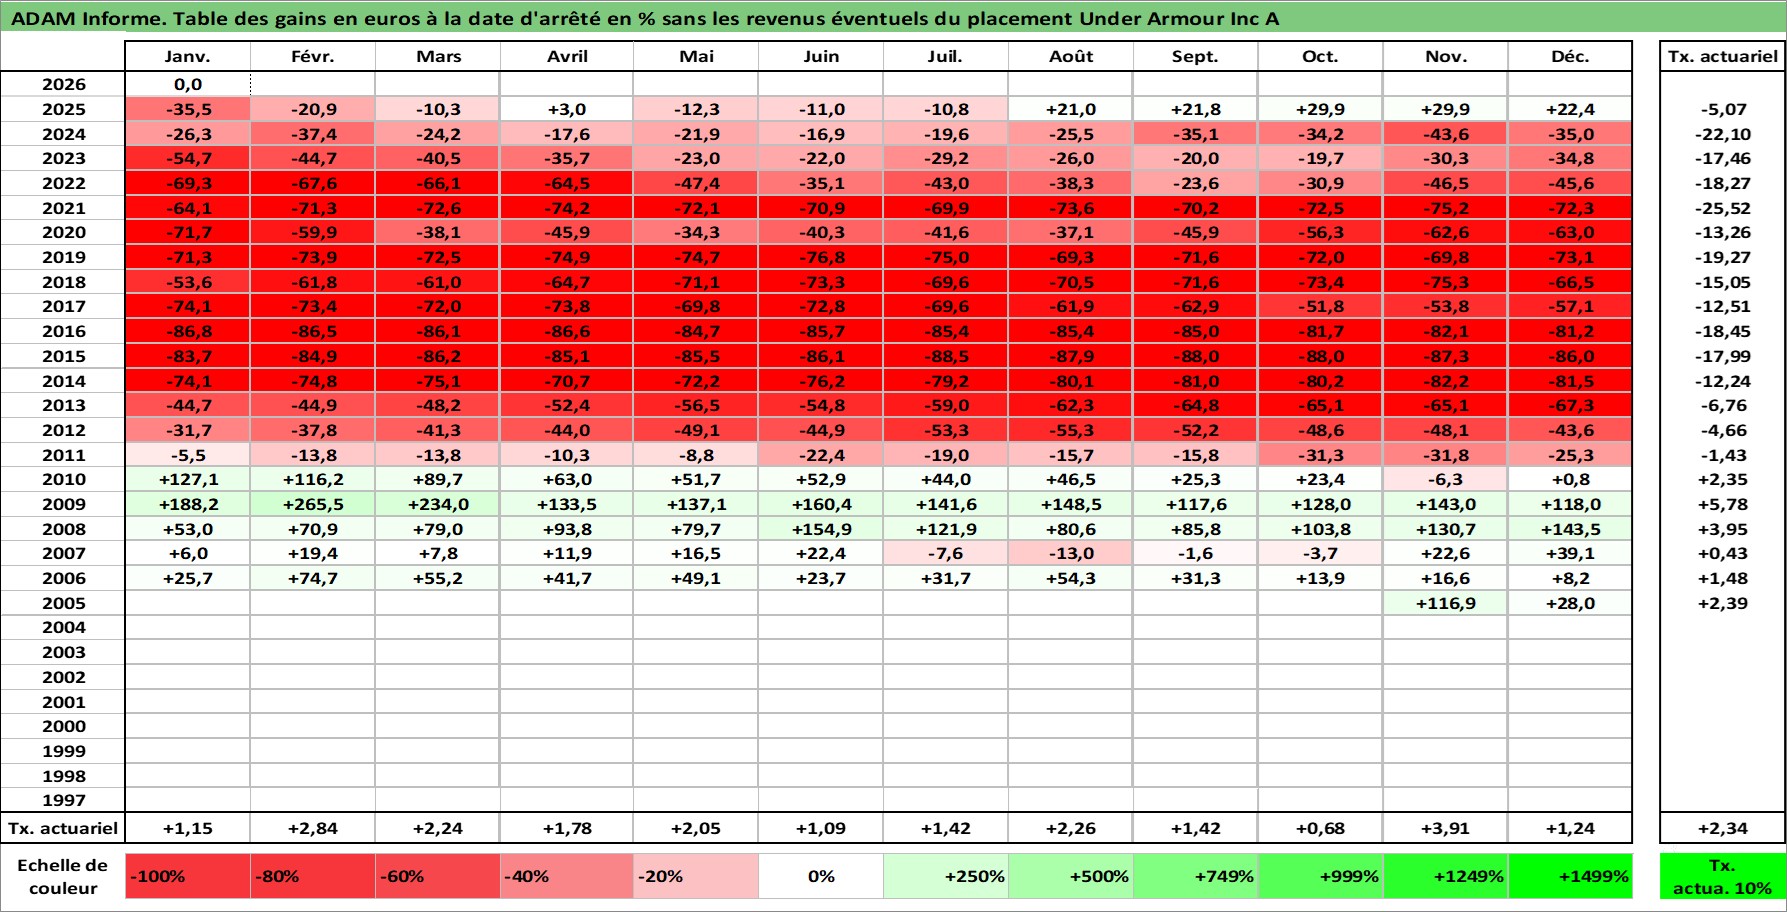Select the 2009 Mars cell '+234,0'
The width and height of the screenshot is (1787, 912).
tap(438, 504)
